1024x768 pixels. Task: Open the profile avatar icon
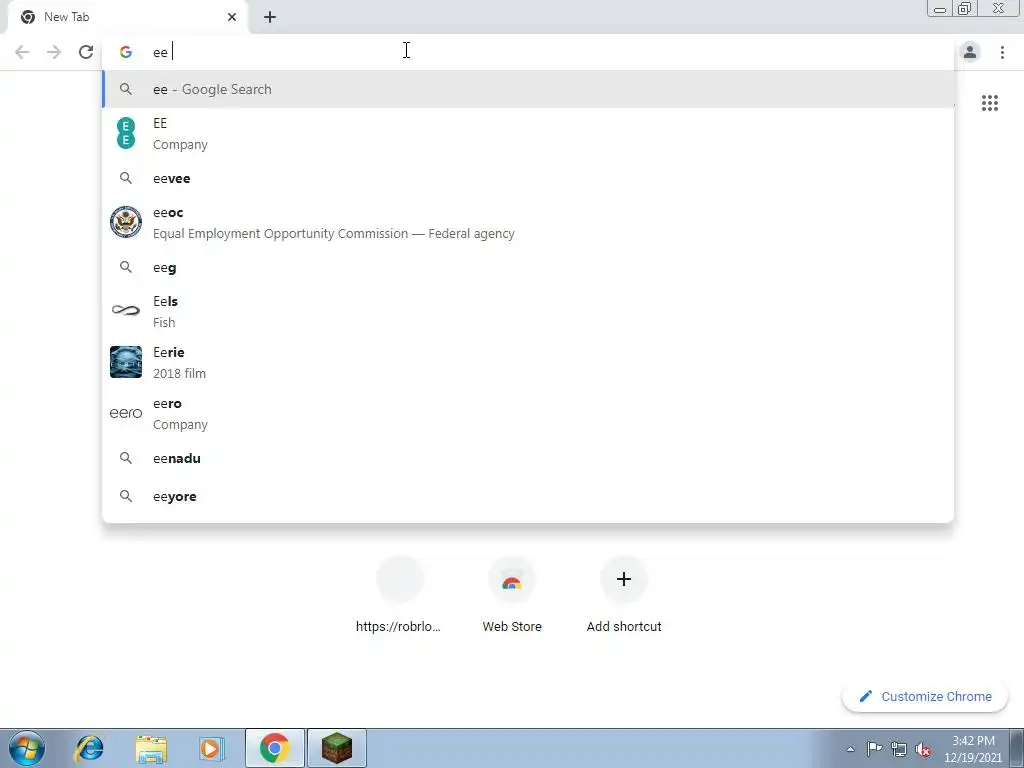coord(970,52)
